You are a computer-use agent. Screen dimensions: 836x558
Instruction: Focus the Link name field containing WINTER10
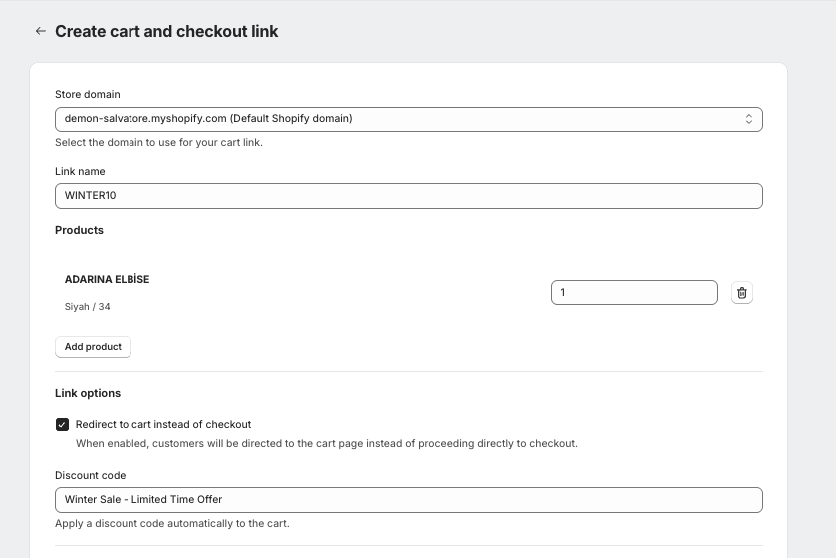(x=408, y=196)
